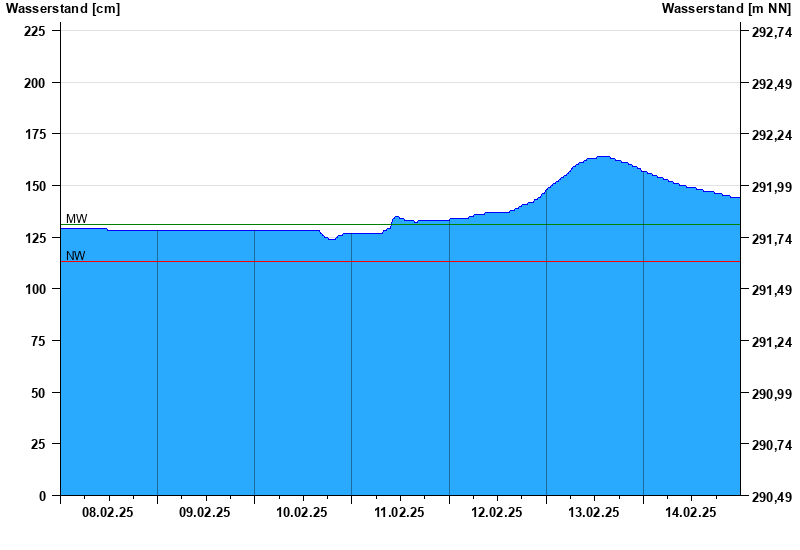Click the 'Wasserstand [cm]' axis title
This screenshot has width=800, height=550.
(63, 8)
